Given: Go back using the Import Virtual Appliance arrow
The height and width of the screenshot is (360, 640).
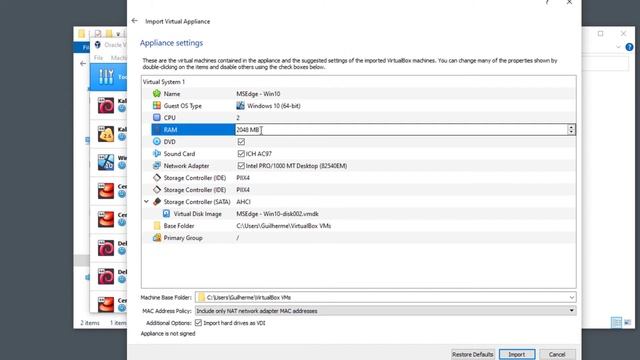Looking at the screenshot, I should [x=135, y=21].
